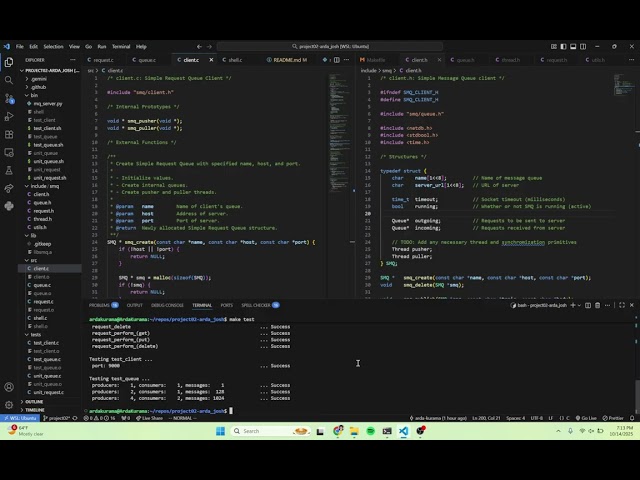Toggle Go Live server in status bar
This screenshot has width=640, height=480.
coord(586,418)
